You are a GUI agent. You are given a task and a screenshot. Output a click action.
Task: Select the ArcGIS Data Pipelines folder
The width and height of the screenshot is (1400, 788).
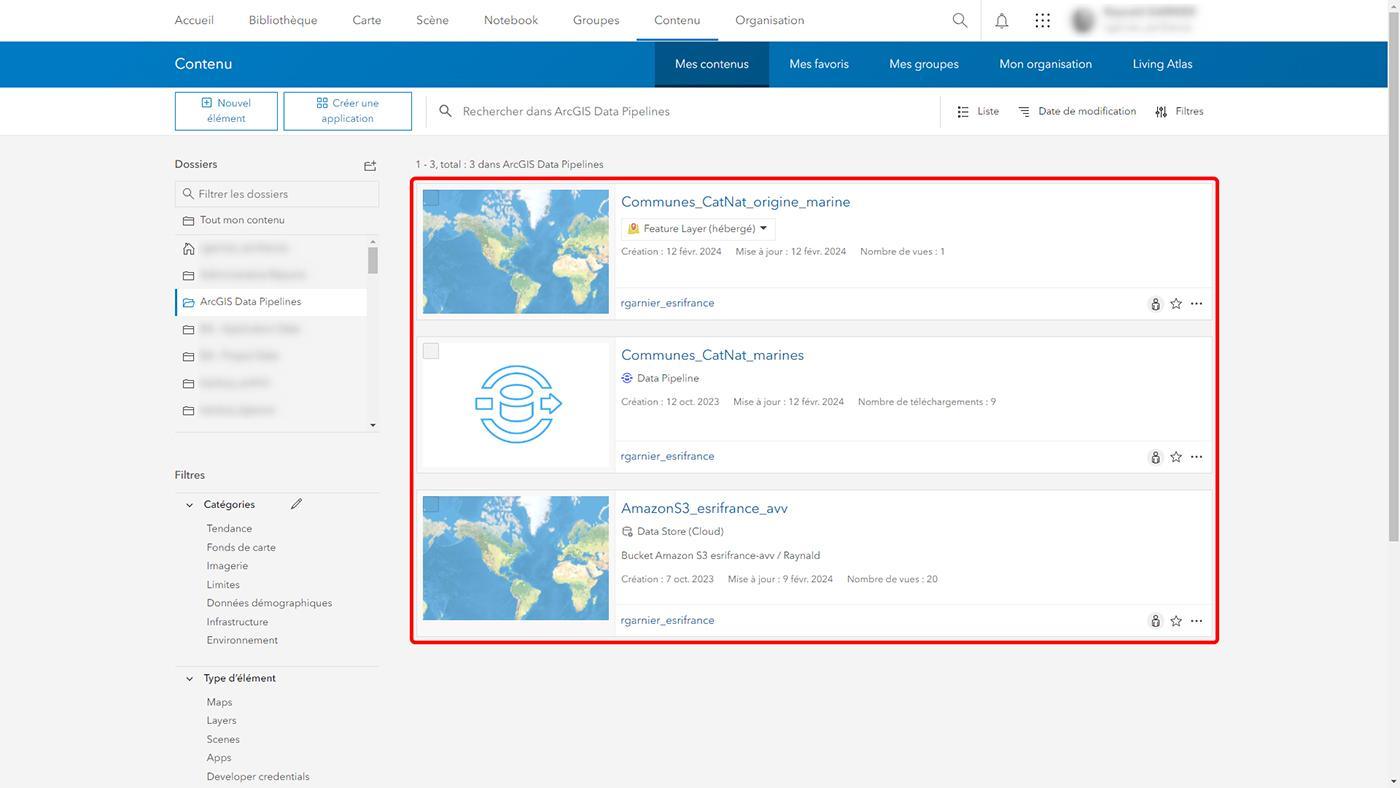point(271,302)
